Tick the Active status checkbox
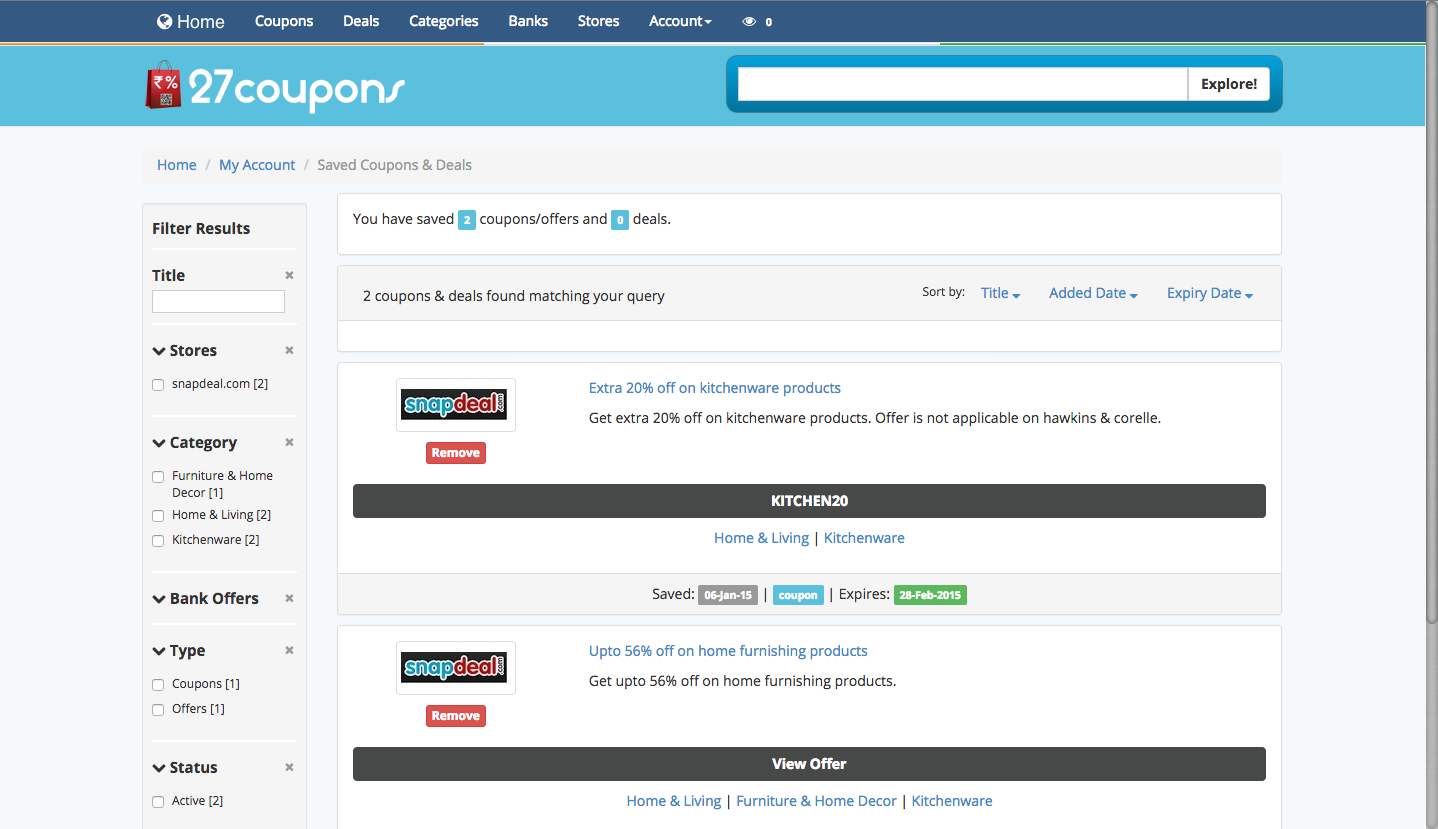The height and width of the screenshot is (829, 1438). pos(158,802)
